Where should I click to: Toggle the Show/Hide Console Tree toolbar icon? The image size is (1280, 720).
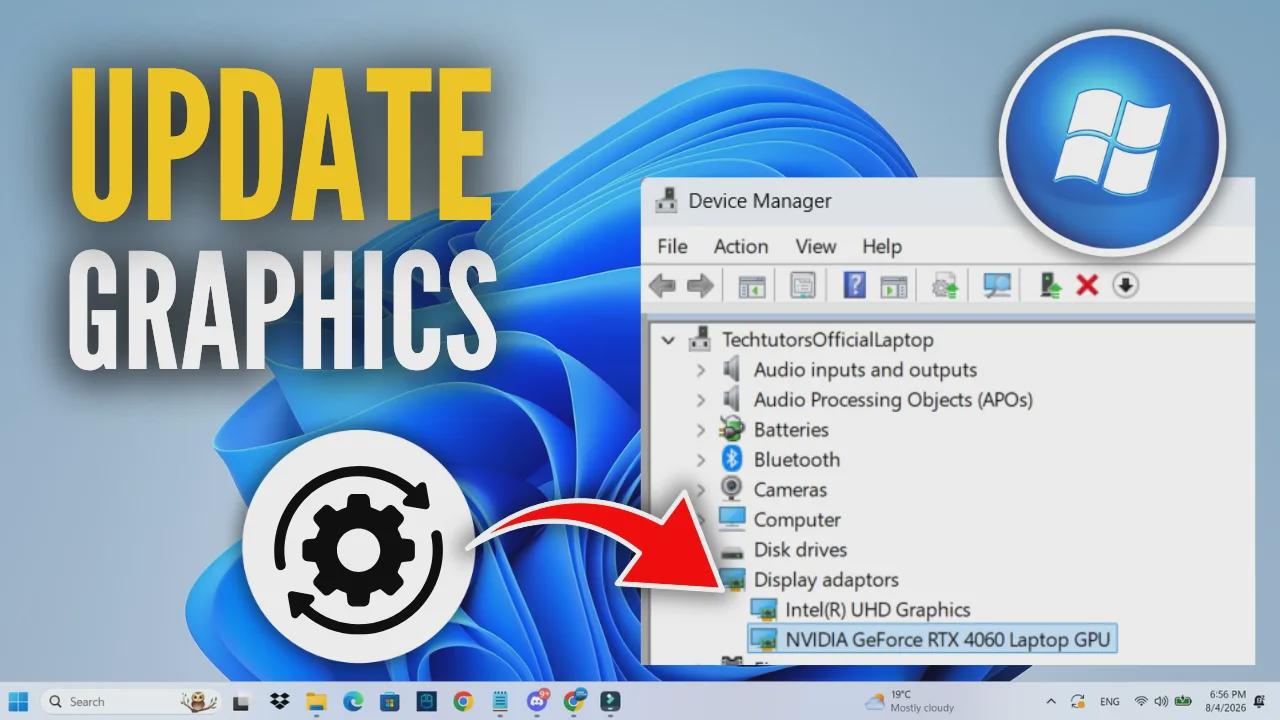click(752, 286)
